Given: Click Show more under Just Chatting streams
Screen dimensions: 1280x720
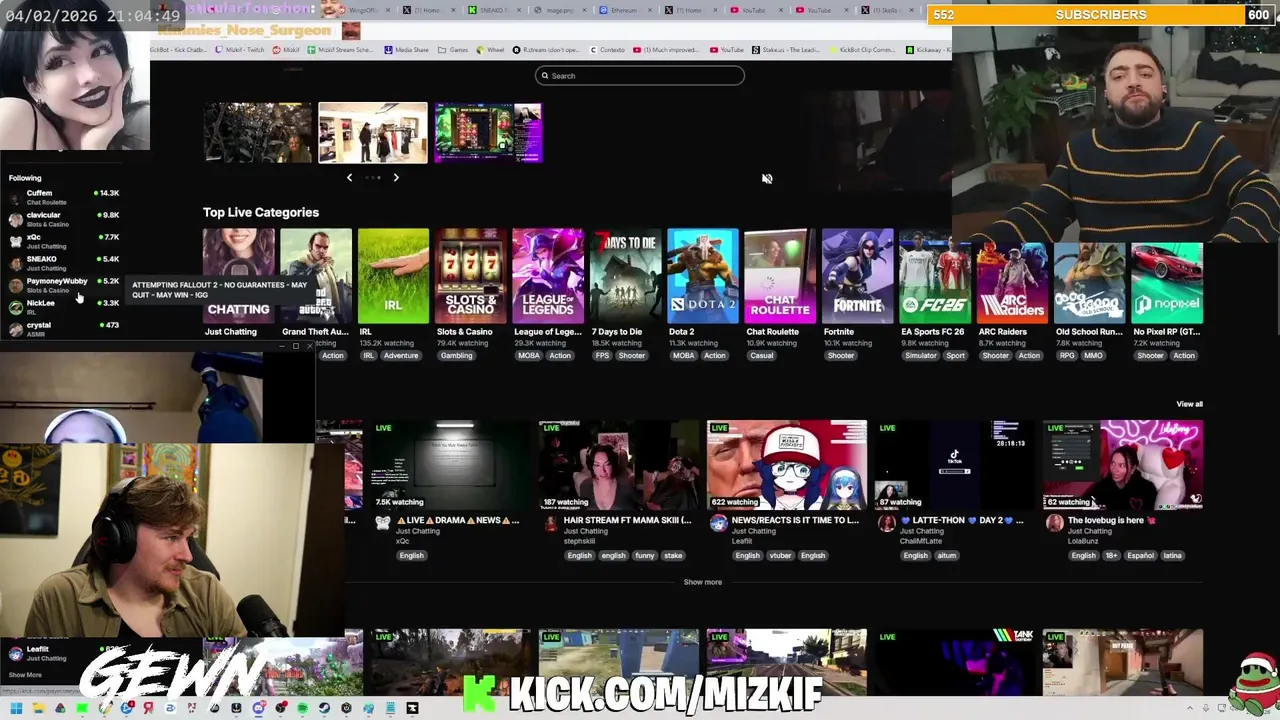Looking at the screenshot, I should coord(702,582).
